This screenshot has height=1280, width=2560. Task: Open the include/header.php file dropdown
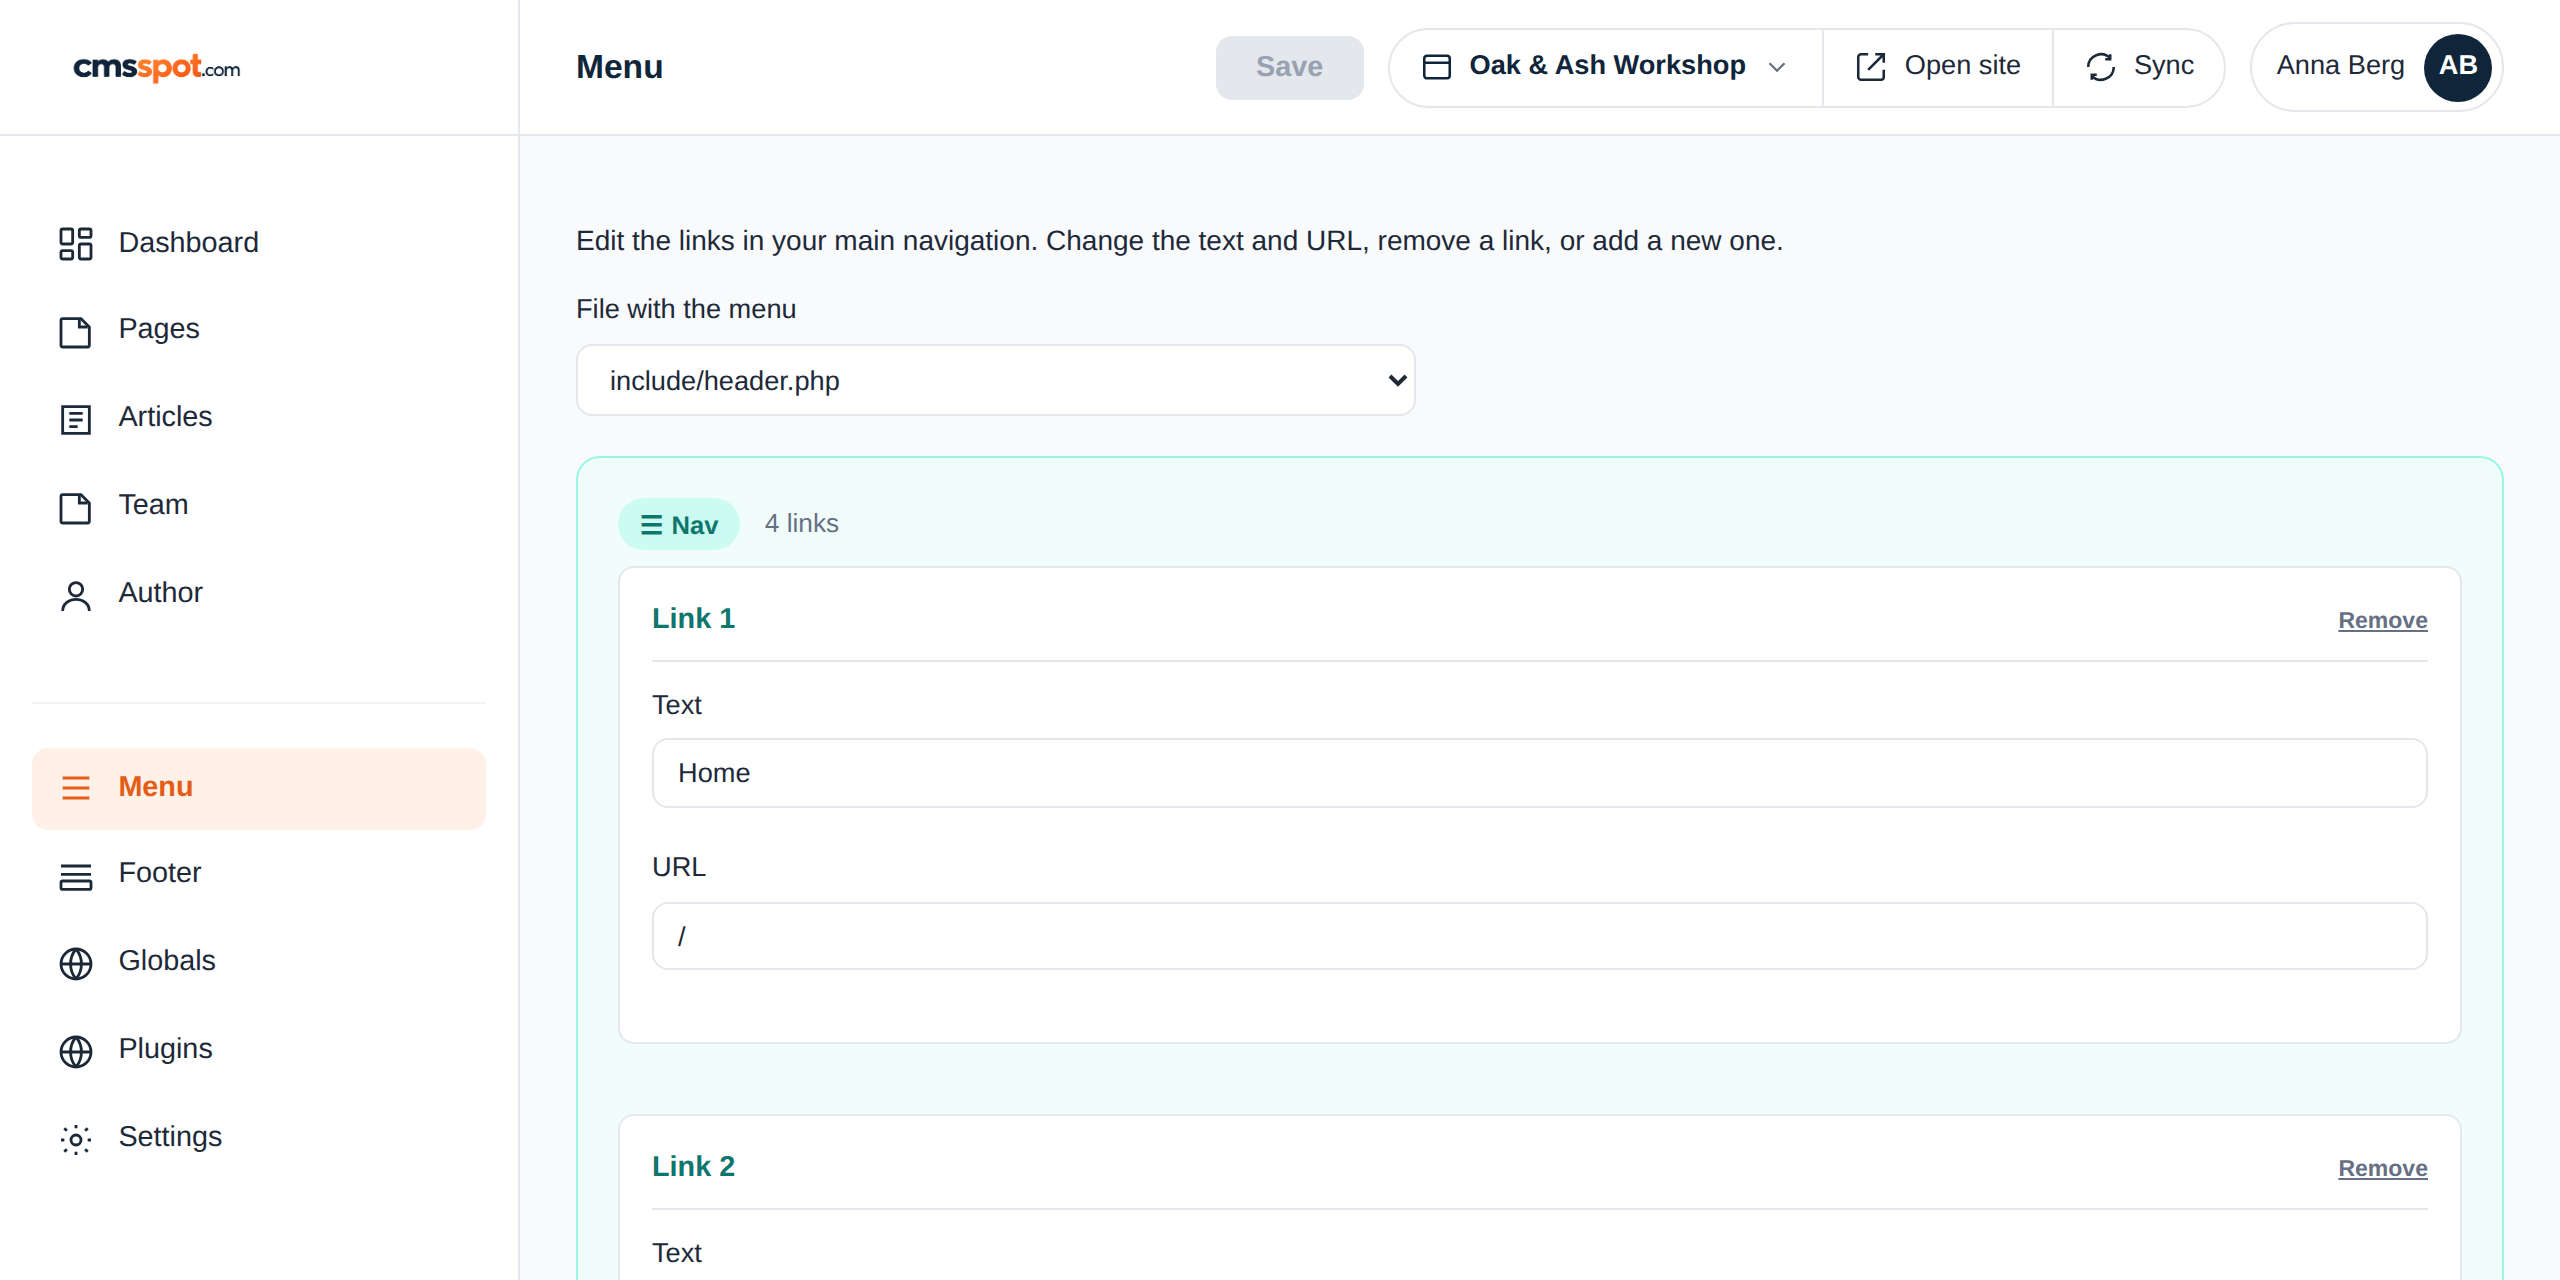coord(995,380)
